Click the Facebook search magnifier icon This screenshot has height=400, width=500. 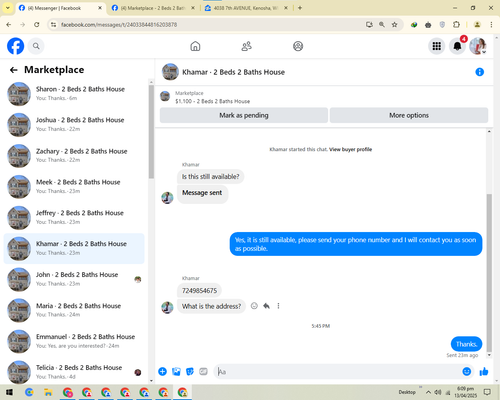coord(36,46)
